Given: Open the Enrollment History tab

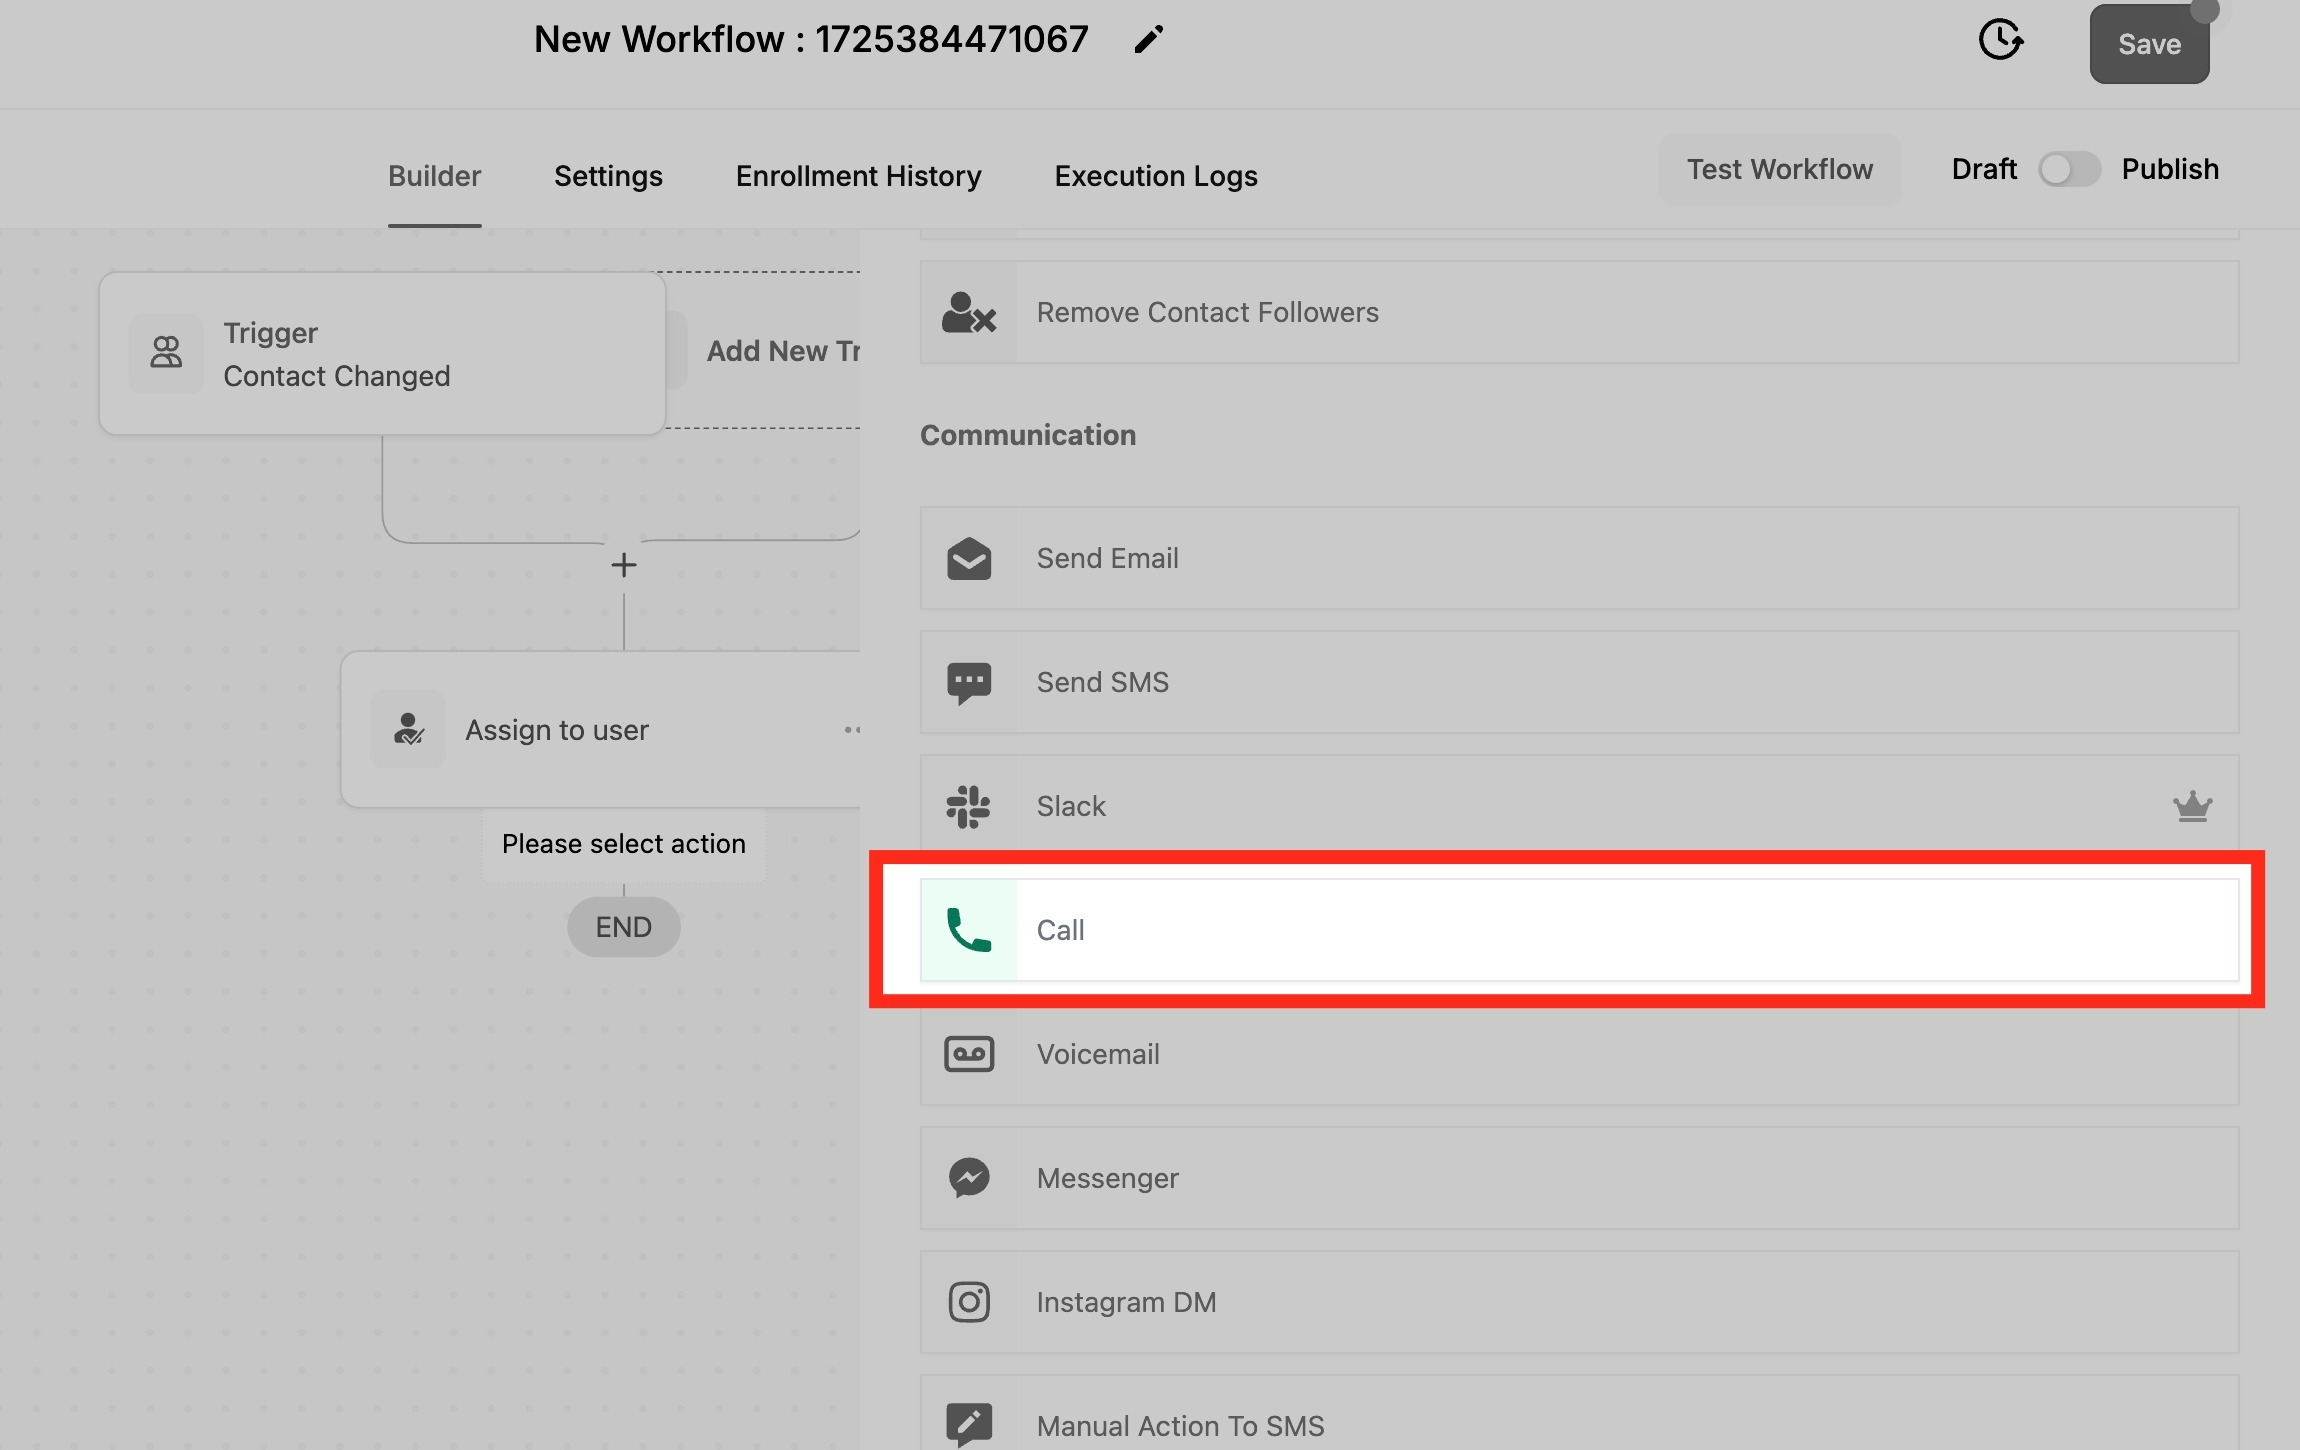Looking at the screenshot, I should point(858,176).
